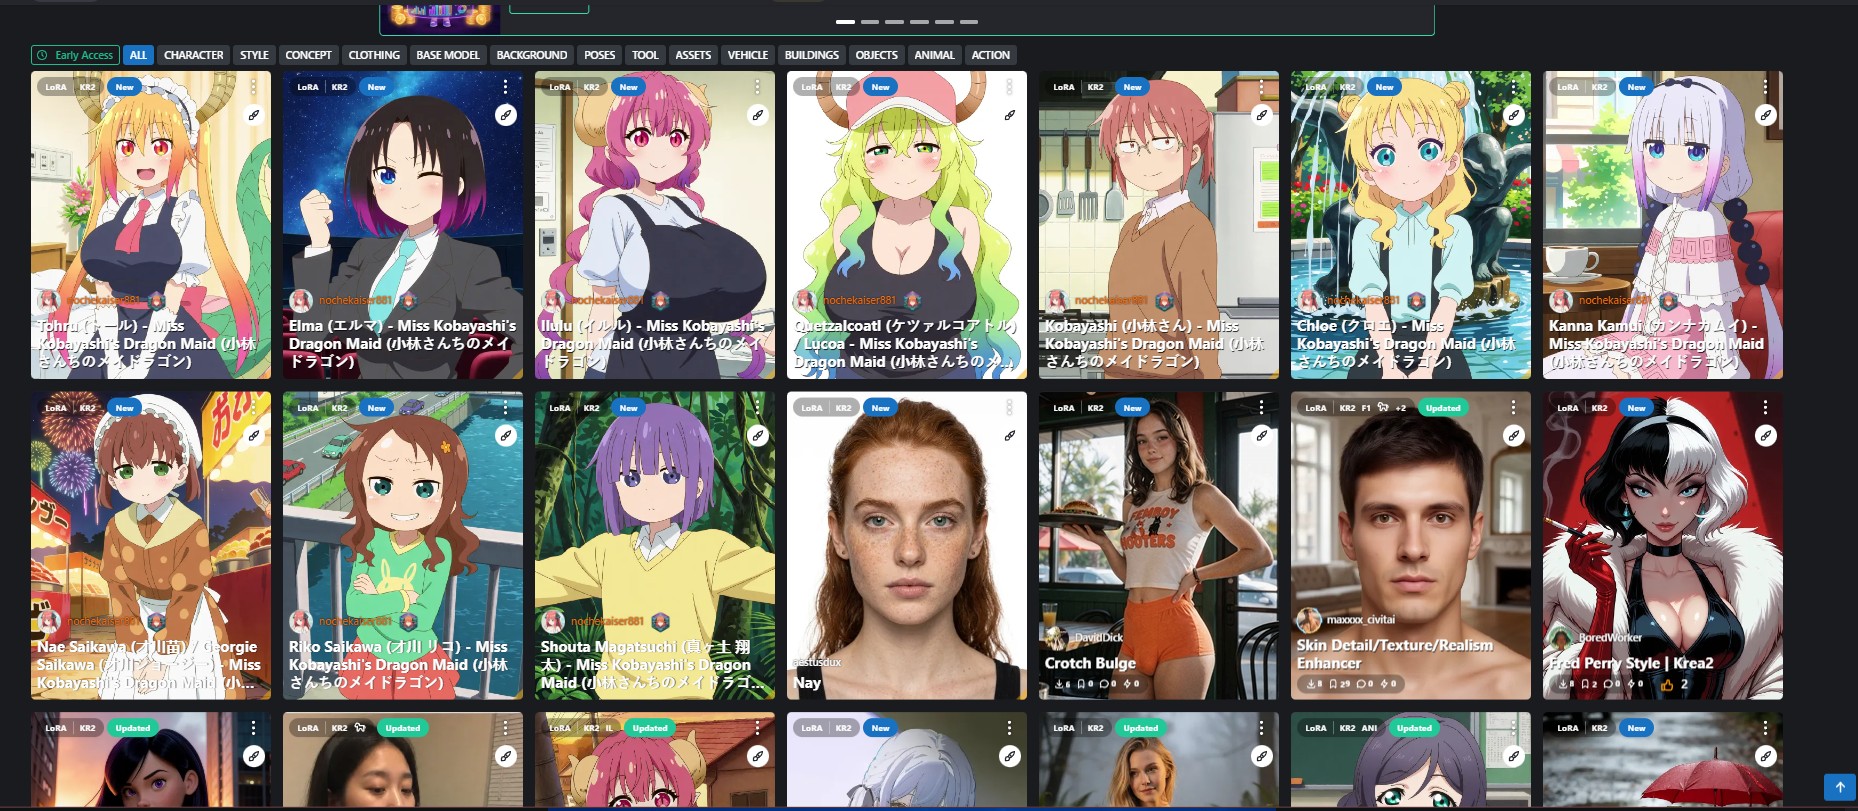Open the Elma Miss Kobayashi's Dragon Maid title

[x=402, y=343]
